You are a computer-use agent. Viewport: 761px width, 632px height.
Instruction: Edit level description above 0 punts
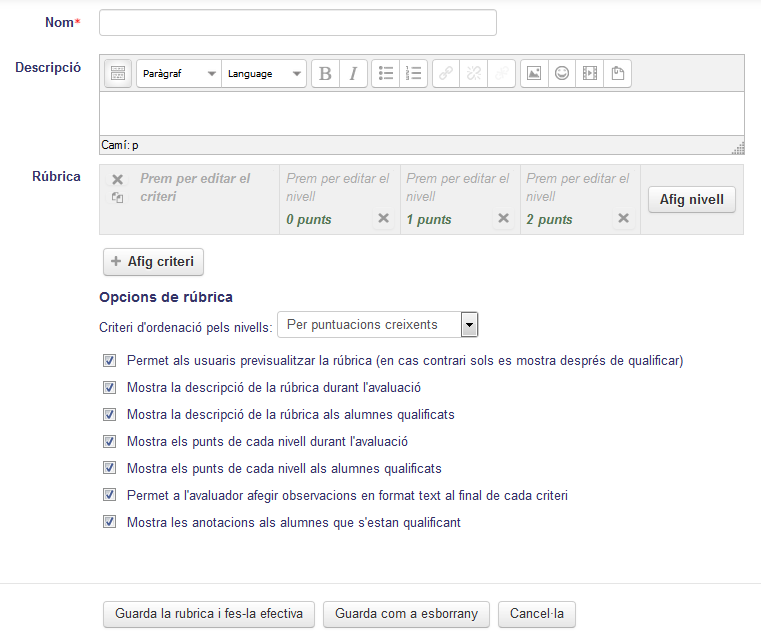click(x=338, y=187)
